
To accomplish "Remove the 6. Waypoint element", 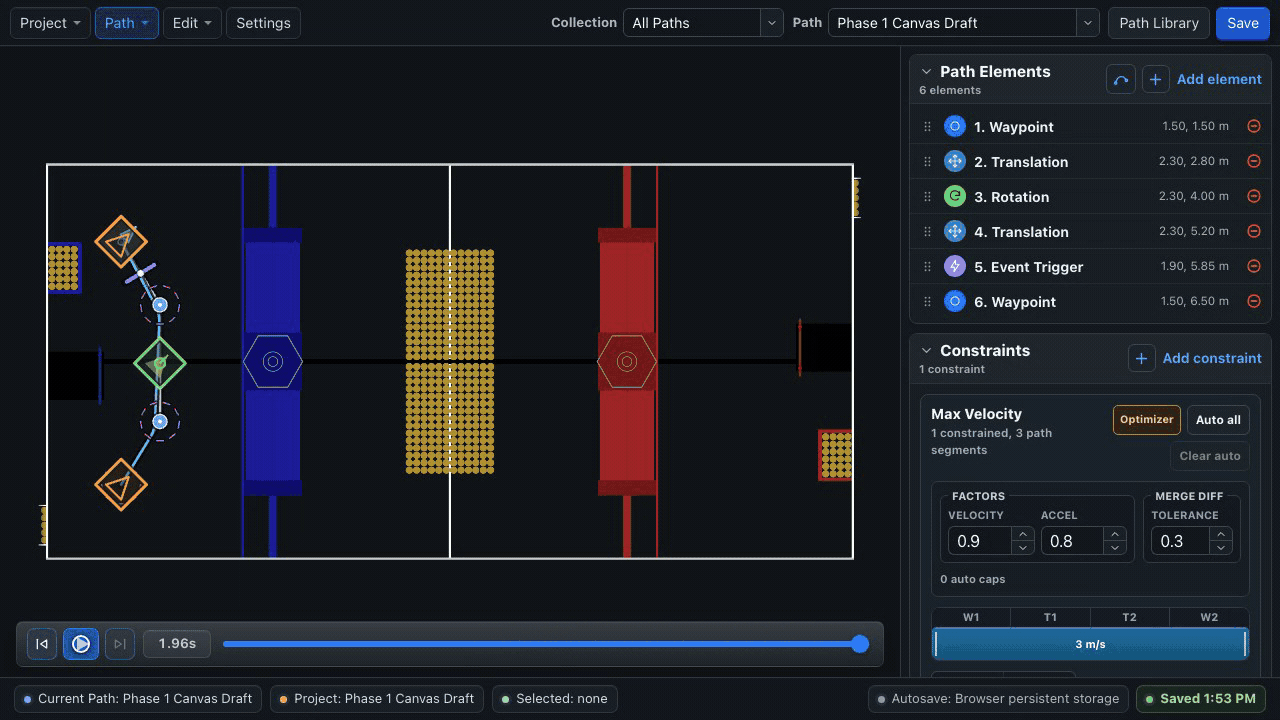I will tap(1253, 301).
